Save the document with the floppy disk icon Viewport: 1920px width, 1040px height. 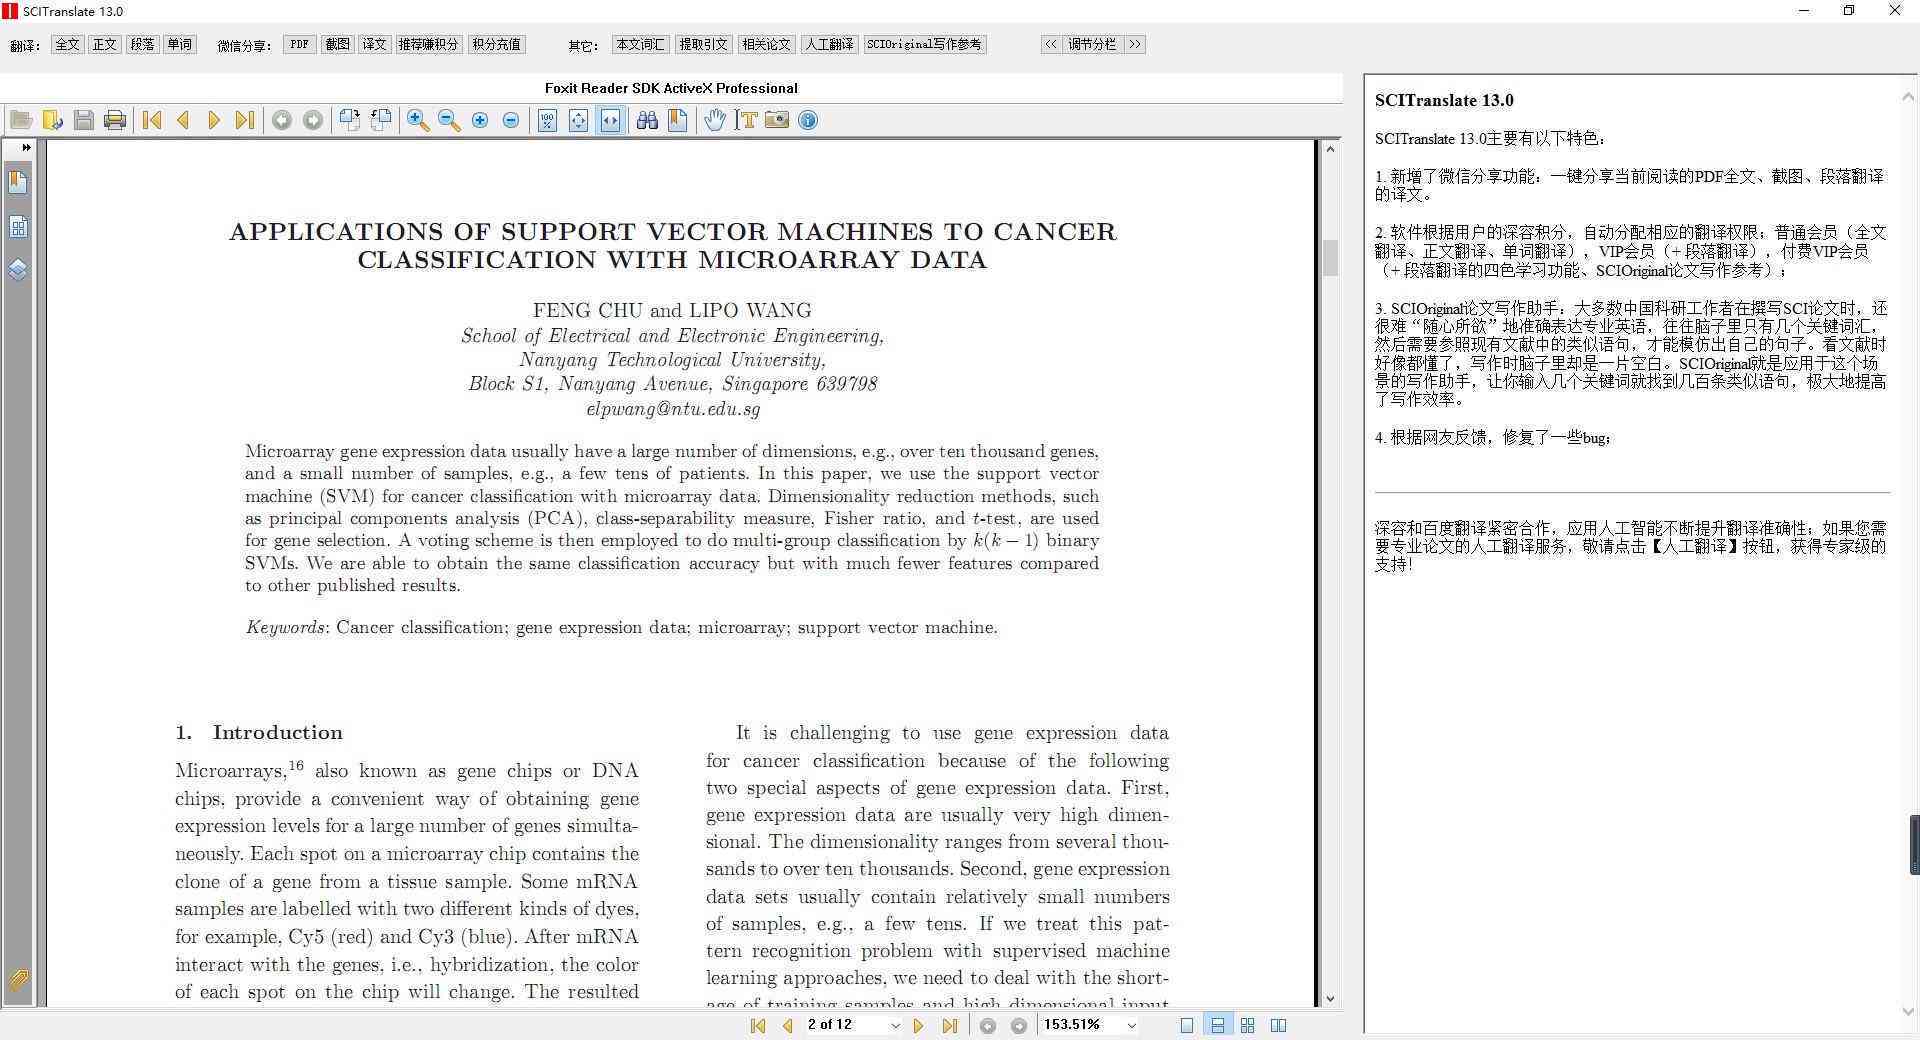(x=84, y=120)
